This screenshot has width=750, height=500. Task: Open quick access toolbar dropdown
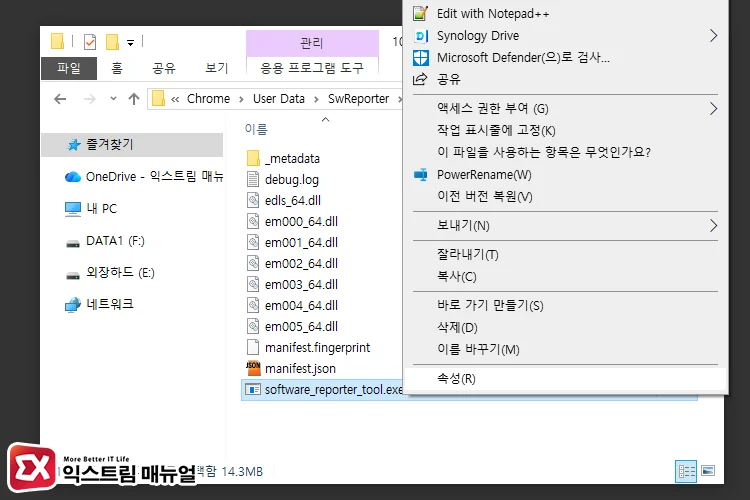tap(130, 43)
